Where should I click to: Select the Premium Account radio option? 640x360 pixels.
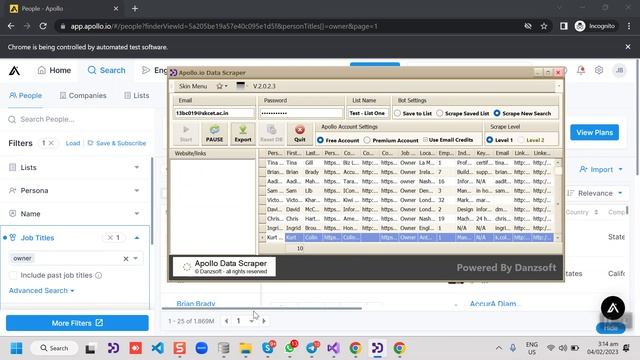click(367, 140)
